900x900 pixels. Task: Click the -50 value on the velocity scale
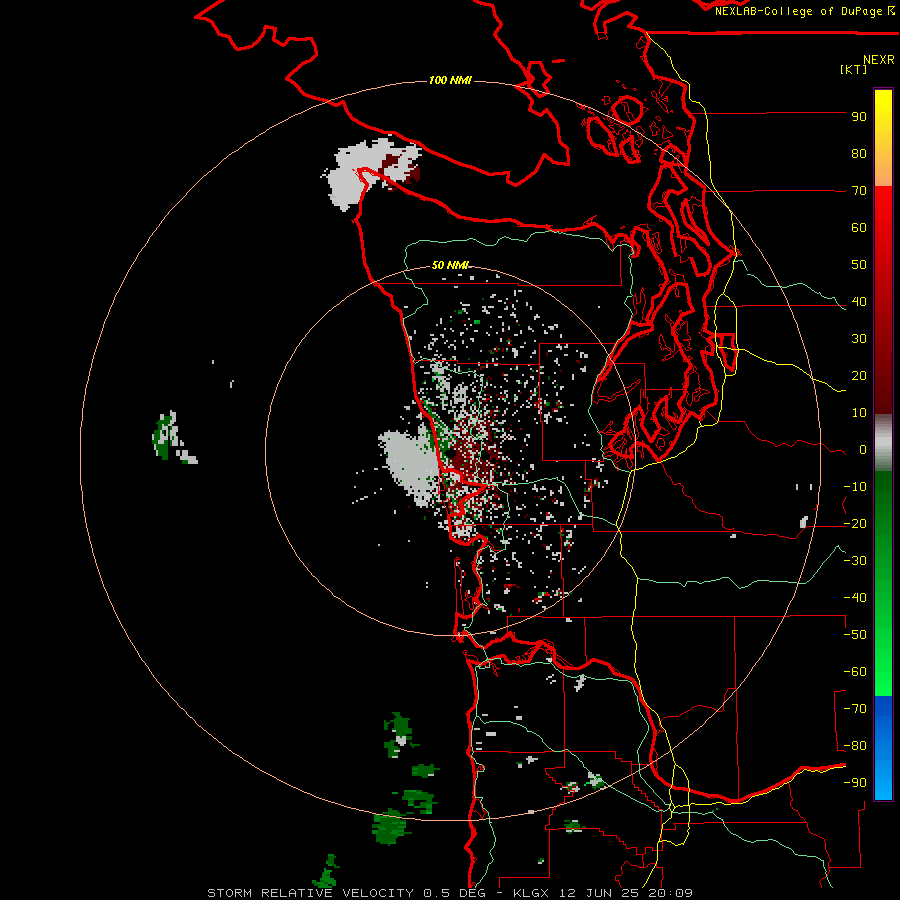(855, 635)
